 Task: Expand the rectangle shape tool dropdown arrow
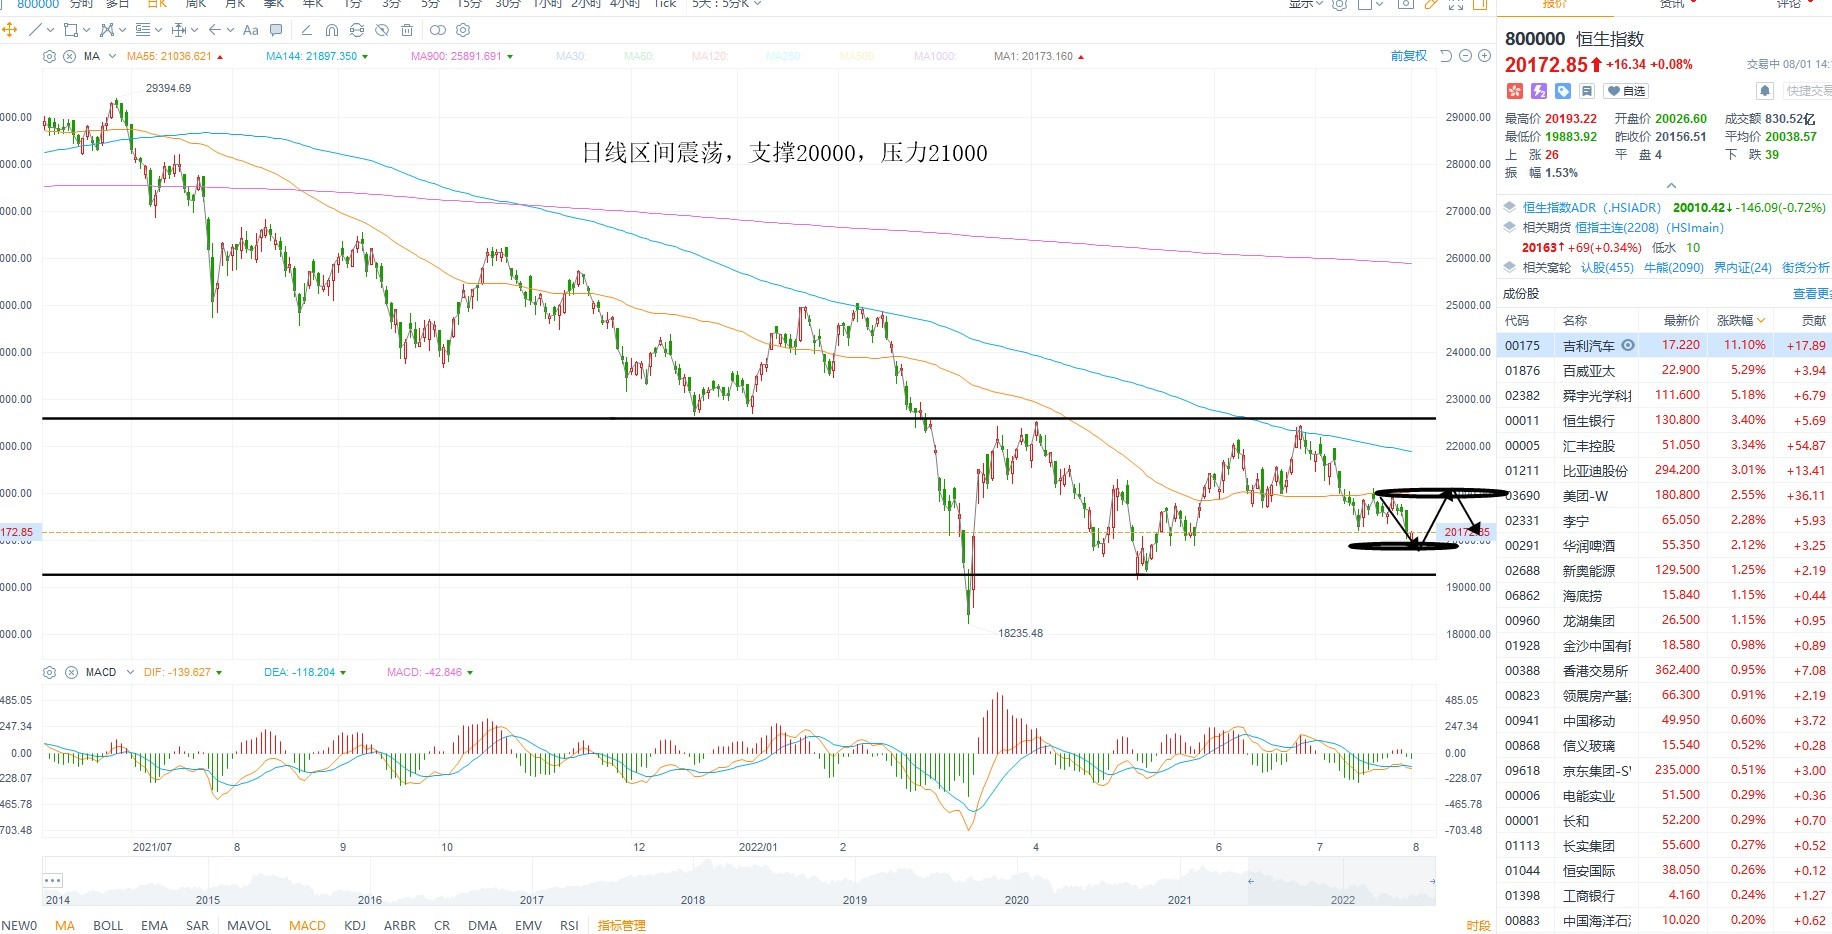87,30
